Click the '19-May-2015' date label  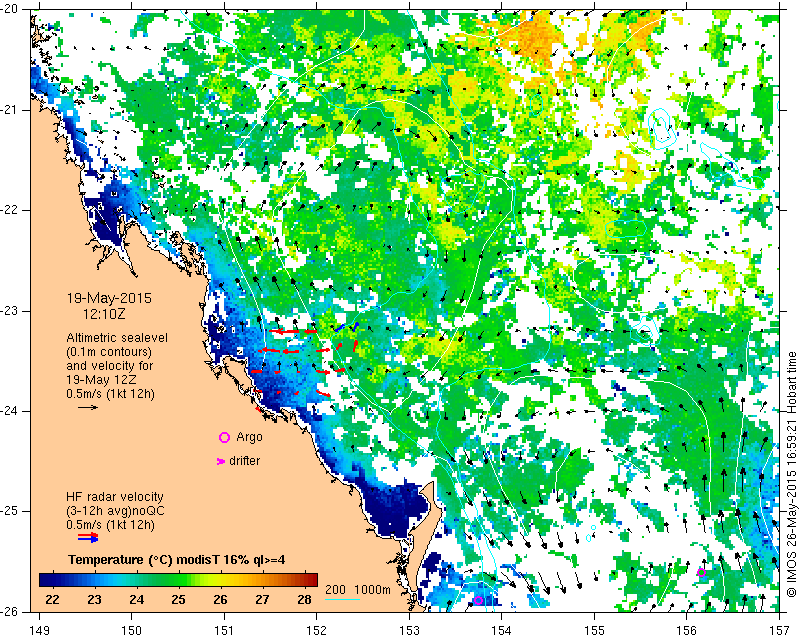click(109, 298)
